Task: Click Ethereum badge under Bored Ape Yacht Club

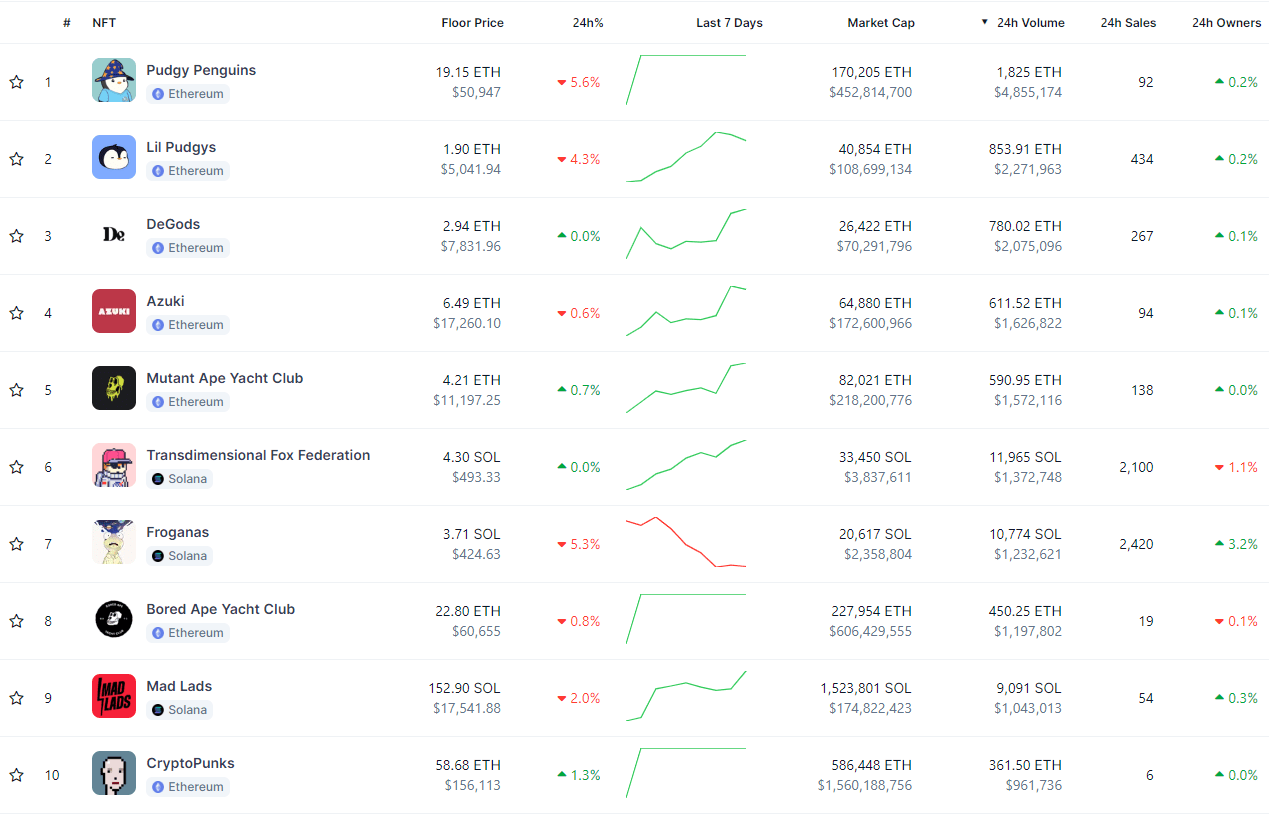Action: [188, 633]
